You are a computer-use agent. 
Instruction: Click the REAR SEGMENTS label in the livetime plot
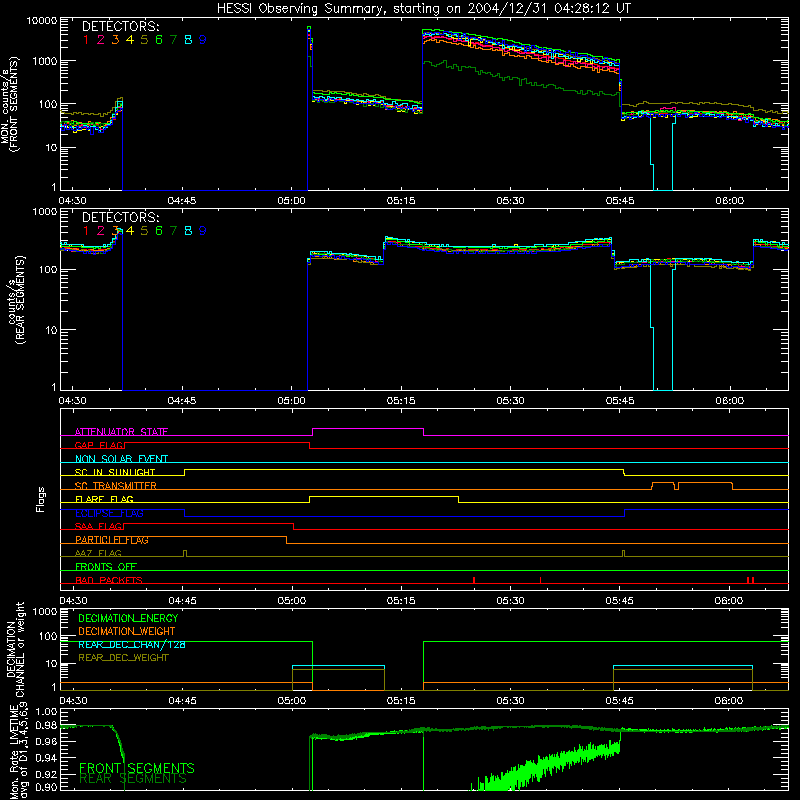(133, 779)
